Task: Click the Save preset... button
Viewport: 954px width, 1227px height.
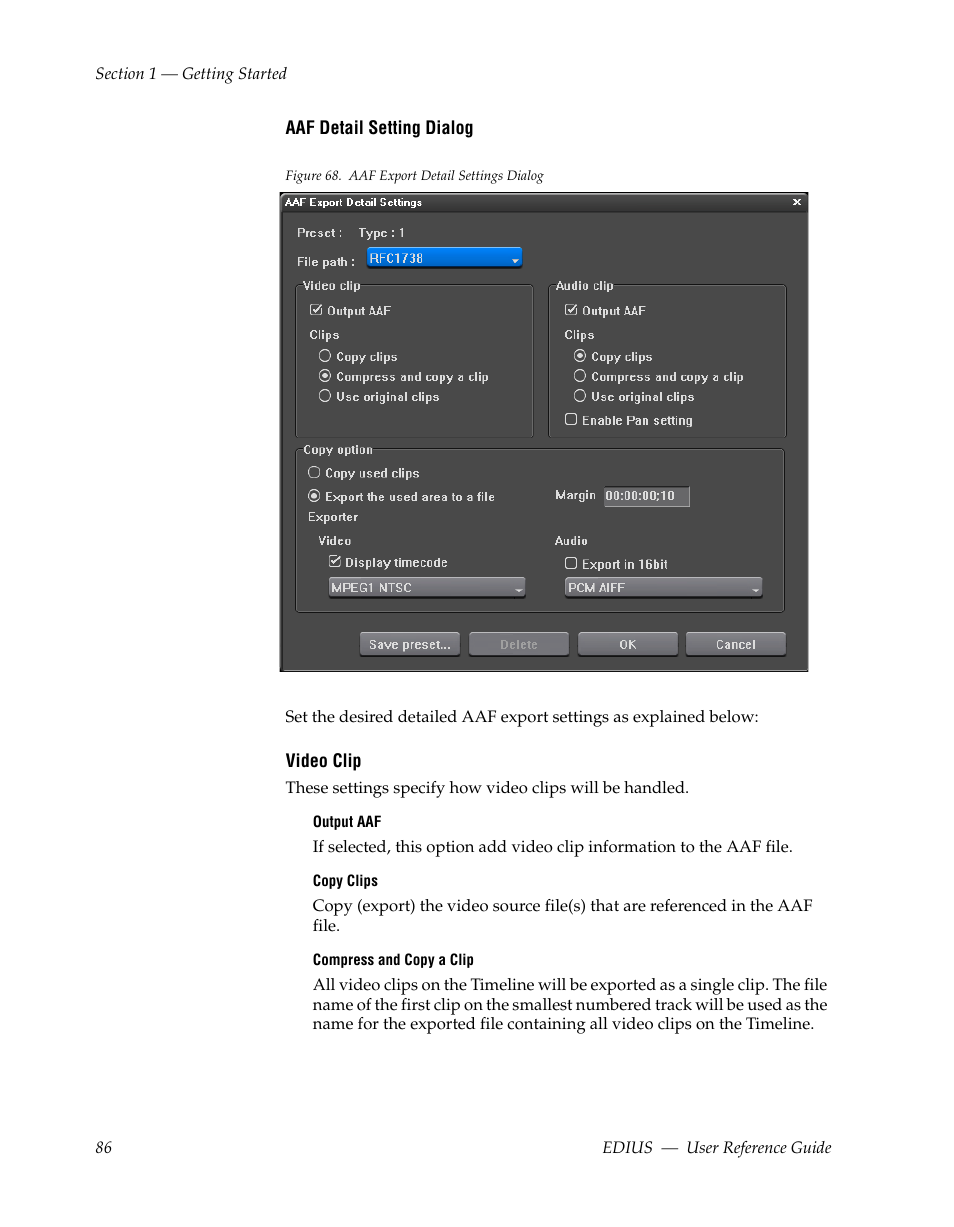Action: [410, 645]
